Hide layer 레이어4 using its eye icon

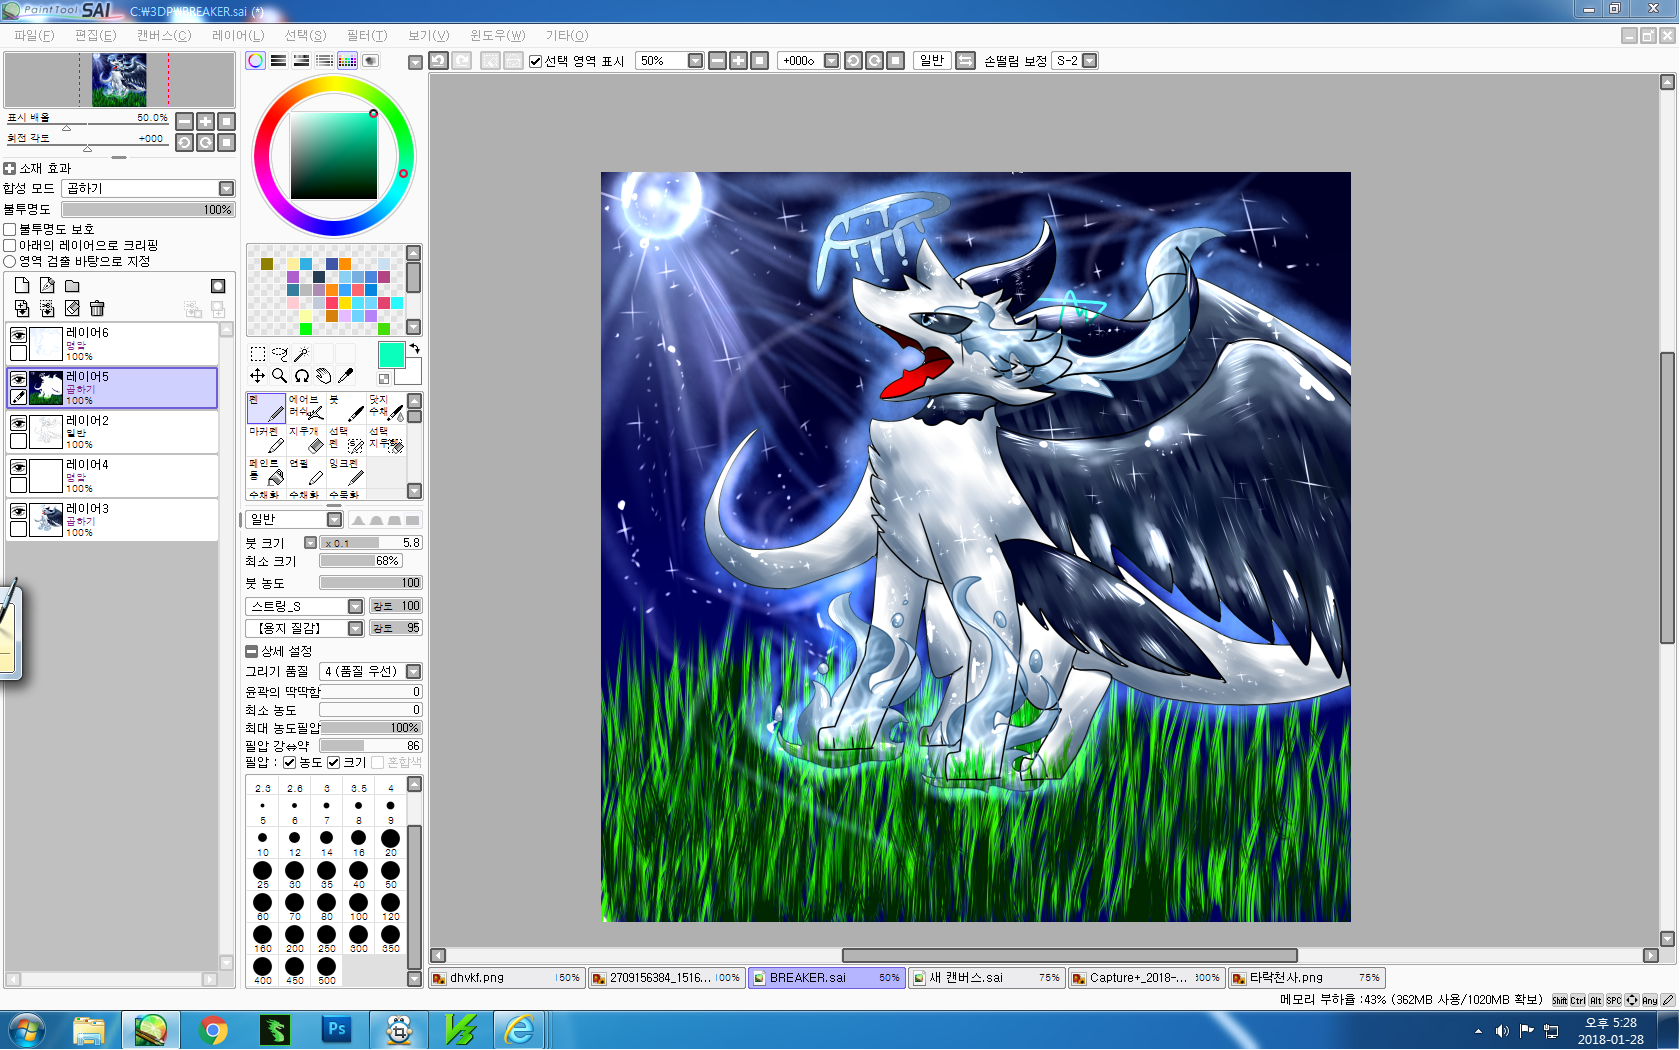pyautogui.click(x=18, y=467)
